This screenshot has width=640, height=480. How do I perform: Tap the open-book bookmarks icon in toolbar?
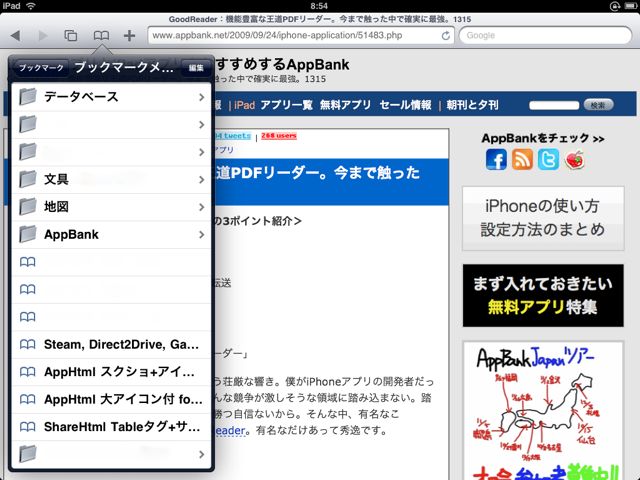(101, 36)
